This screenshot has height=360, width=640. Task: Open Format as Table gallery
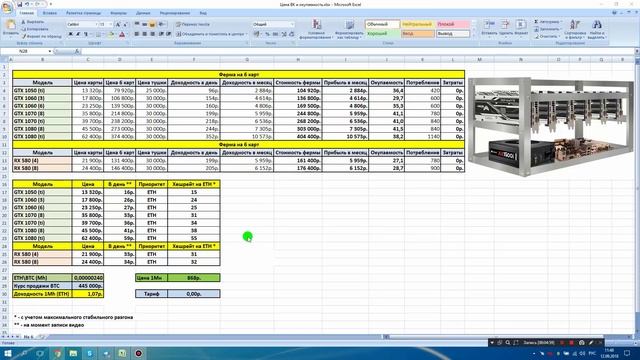tap(349, 30)
